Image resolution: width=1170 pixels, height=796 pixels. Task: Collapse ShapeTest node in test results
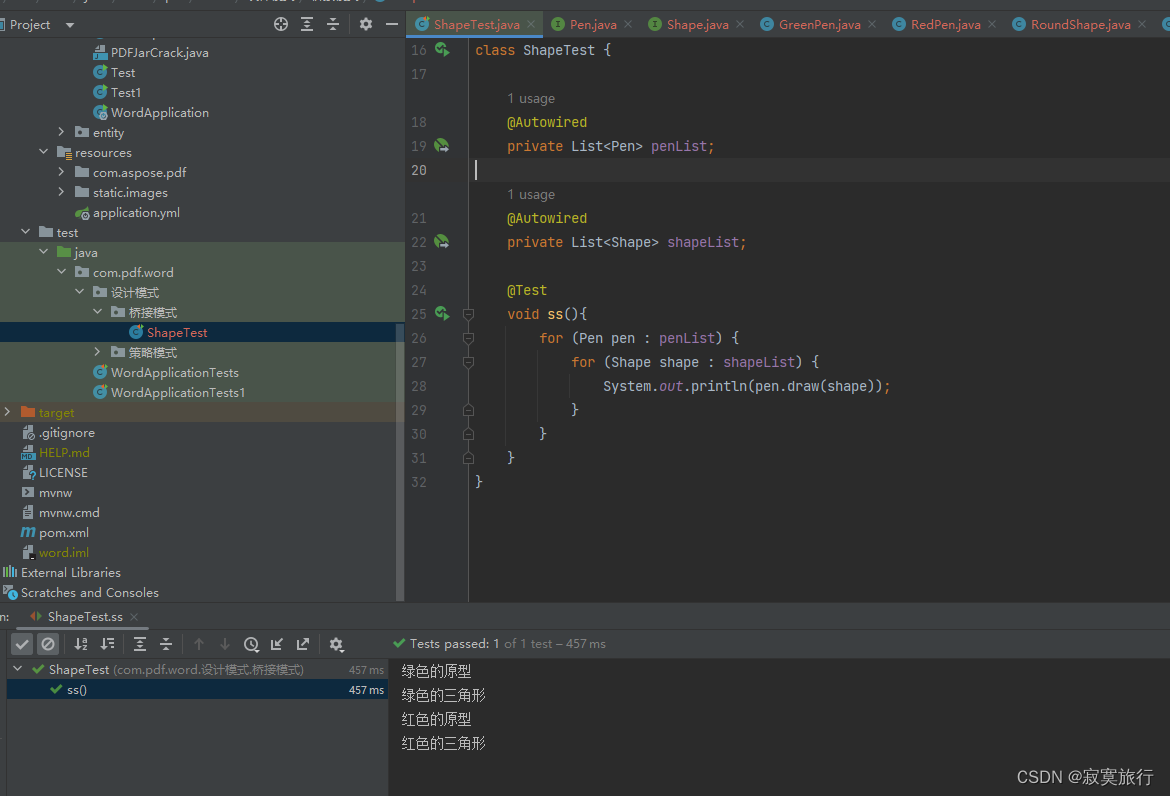[18, 669]
